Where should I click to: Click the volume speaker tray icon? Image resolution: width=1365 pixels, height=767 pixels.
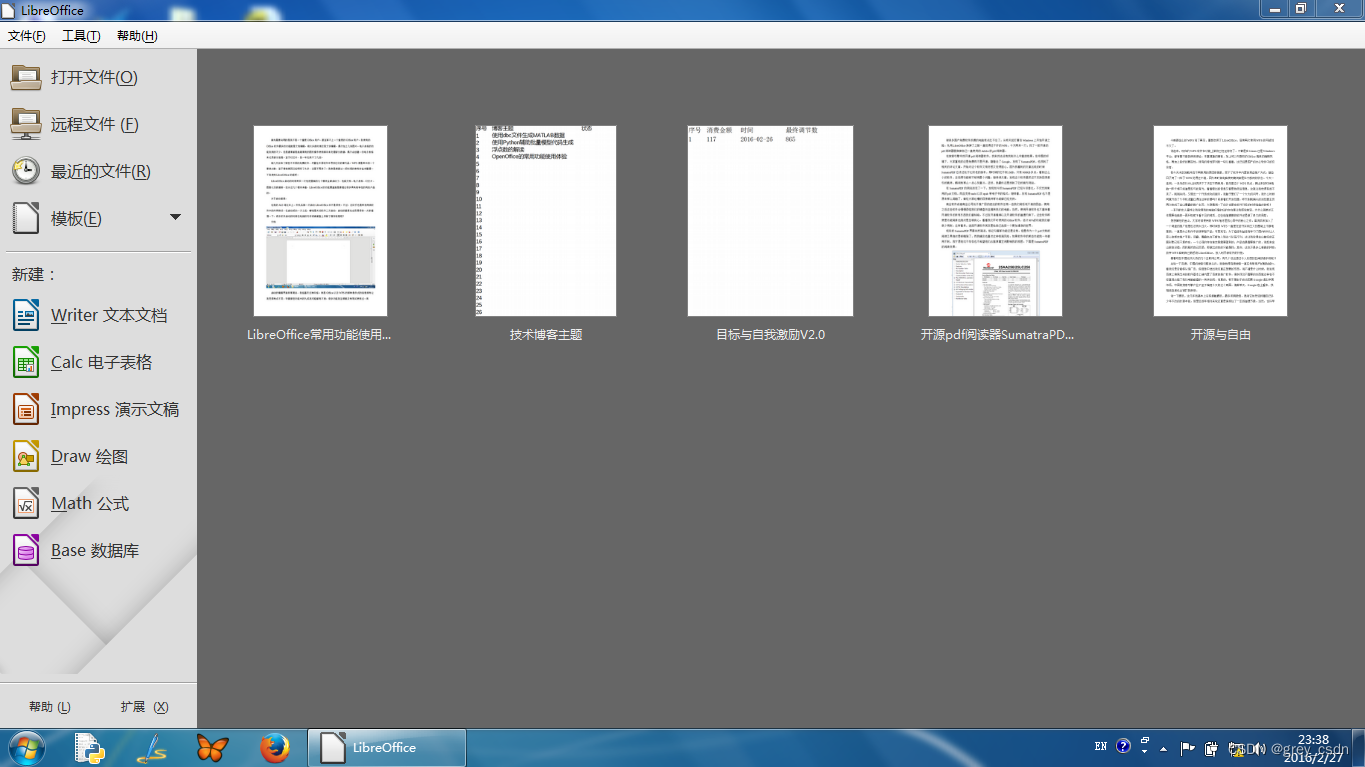[x=1260, y=748]
